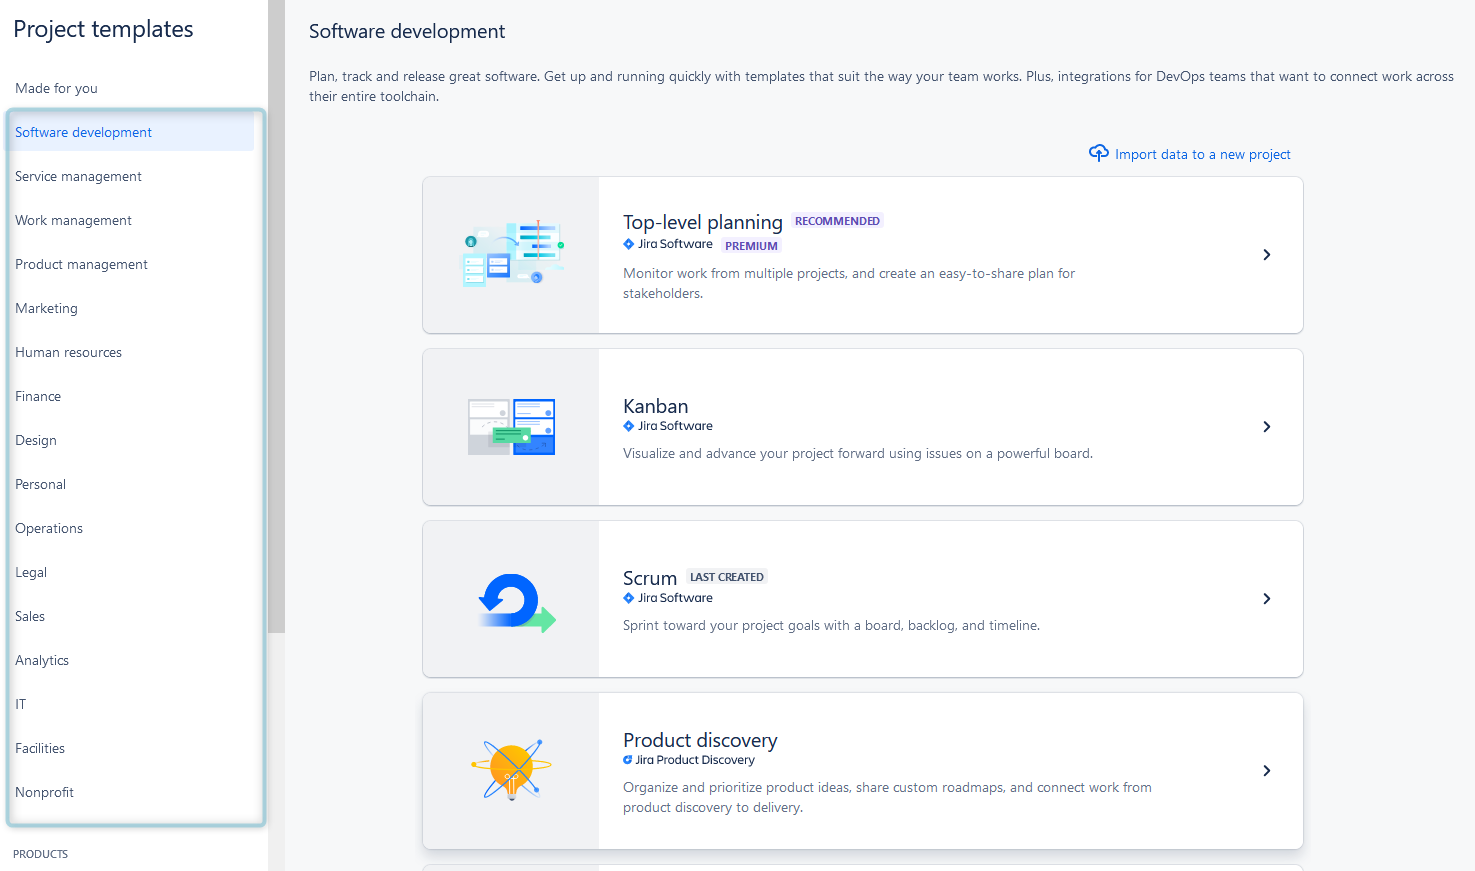Image resolution: width=1475 pixels, height=871 pixels.
Task: Click the Product discovery template title
Action: tap(700, 740)
